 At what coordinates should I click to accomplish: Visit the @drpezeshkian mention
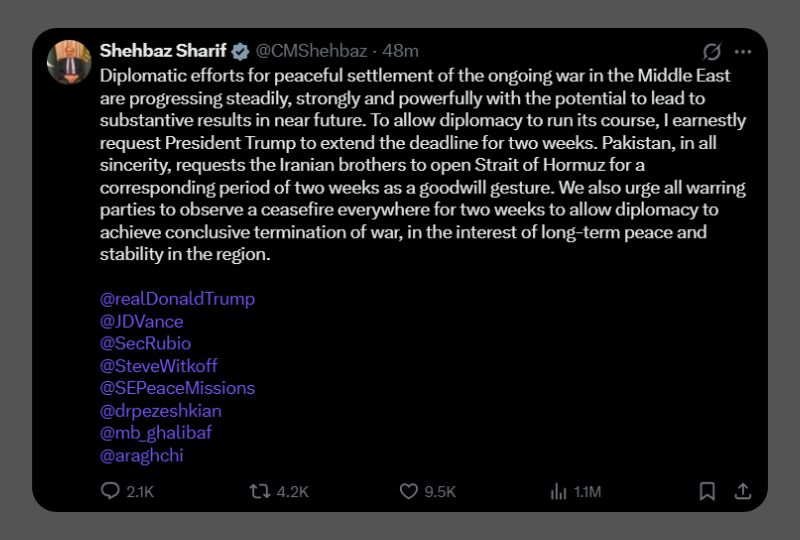tap(160, 410)
